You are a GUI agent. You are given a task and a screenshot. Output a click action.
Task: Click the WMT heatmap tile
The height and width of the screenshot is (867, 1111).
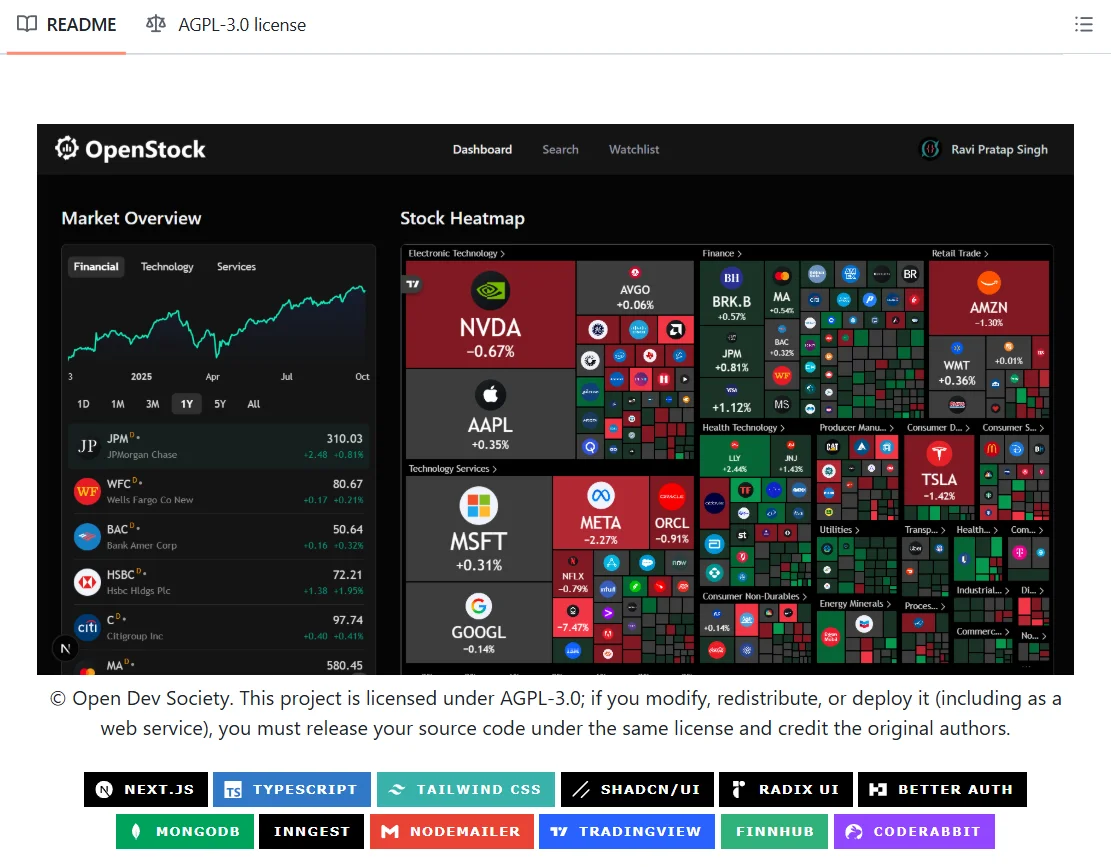[957, 364]
